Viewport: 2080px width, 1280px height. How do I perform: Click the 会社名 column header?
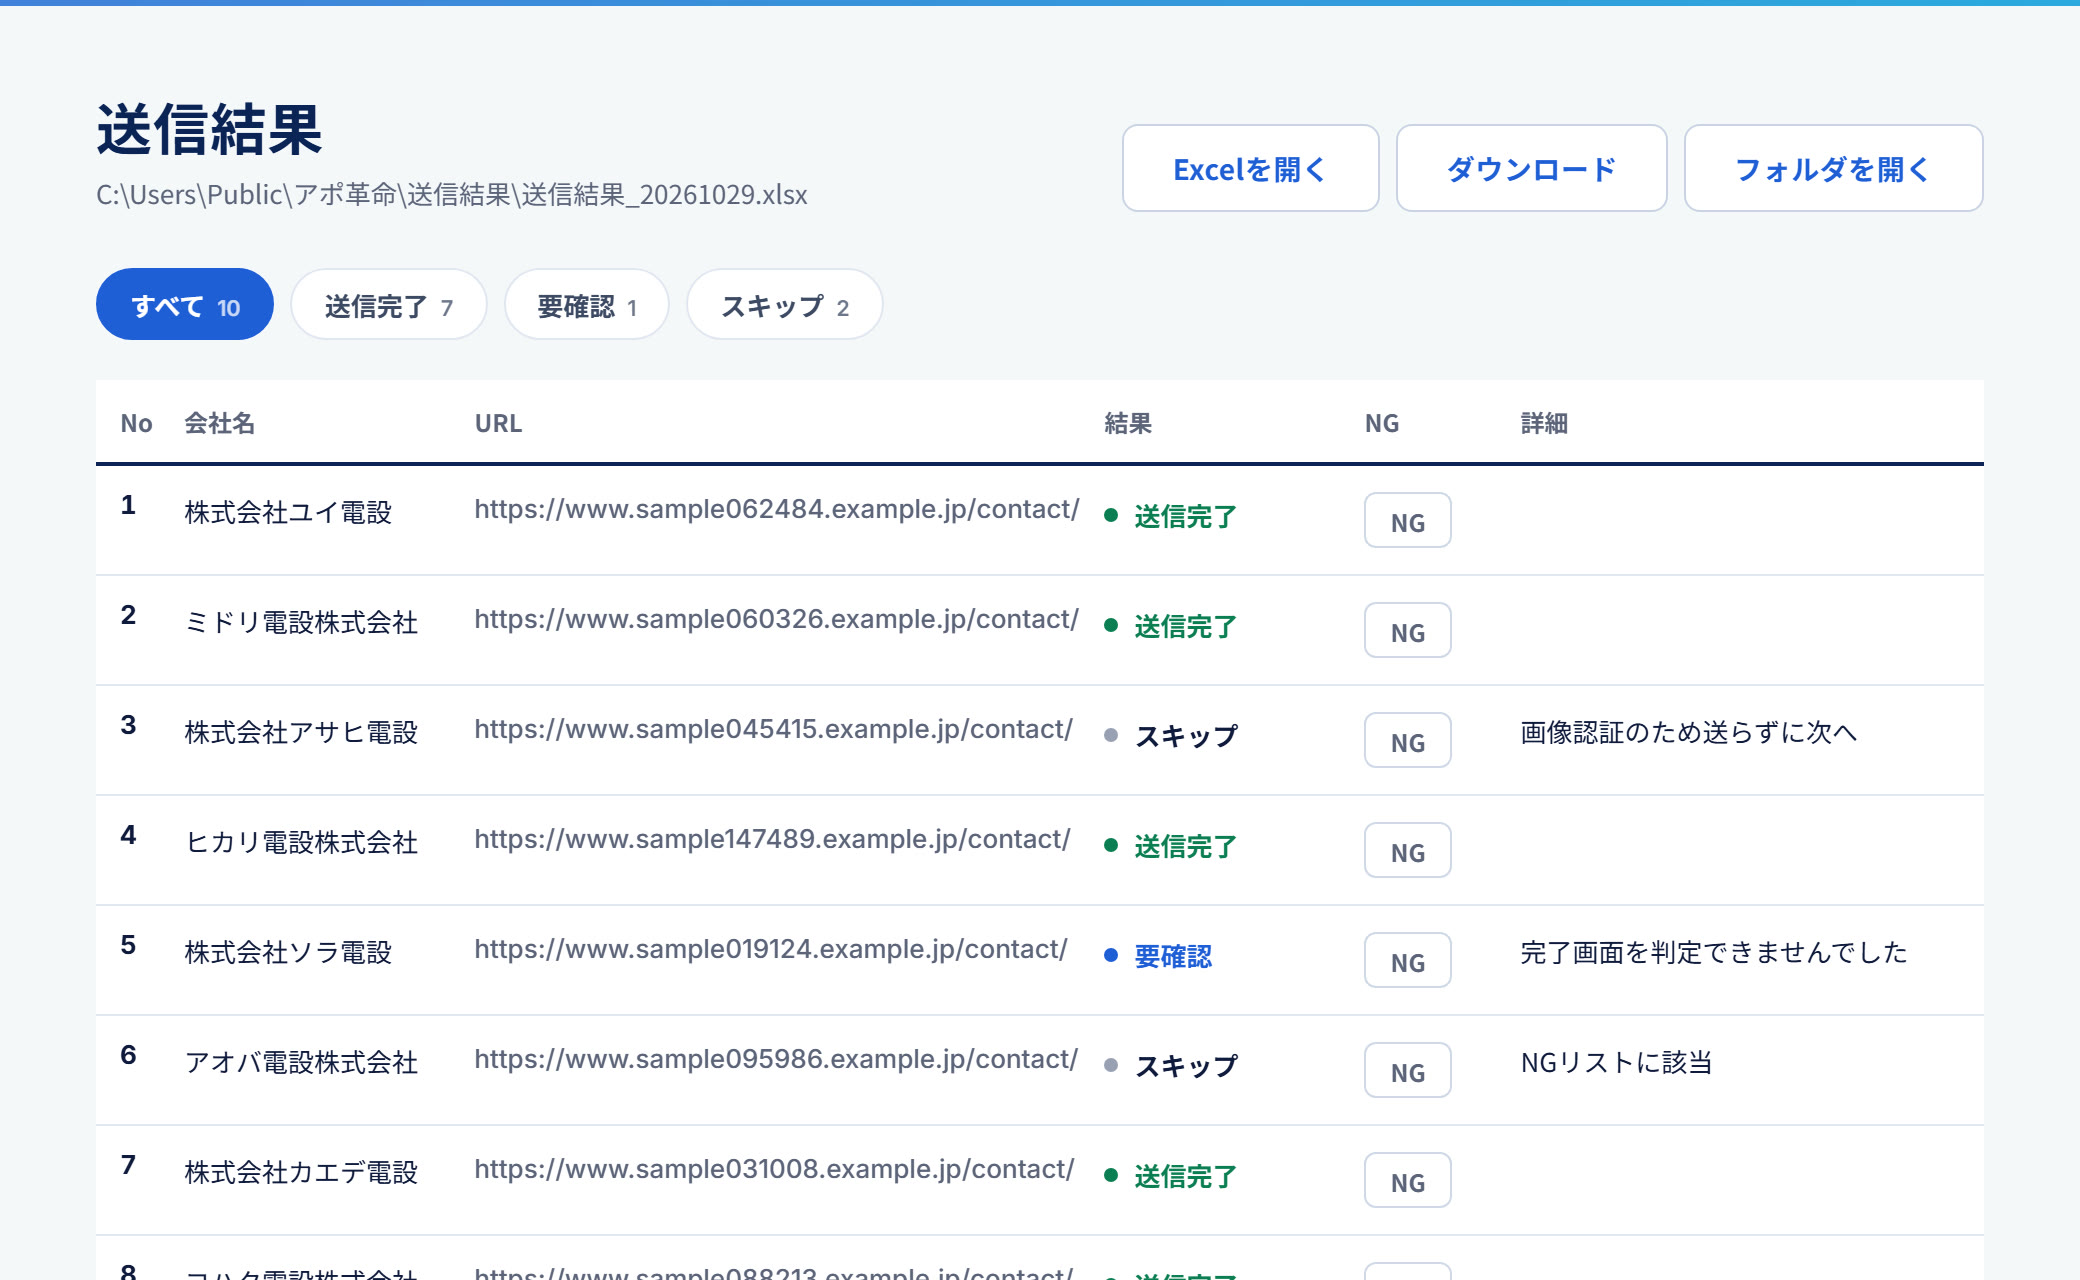(x=220, y=424)
